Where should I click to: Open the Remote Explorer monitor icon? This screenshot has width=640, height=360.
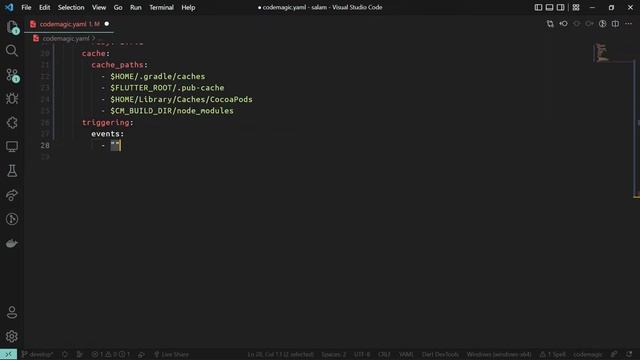click(x=12, y=147)
